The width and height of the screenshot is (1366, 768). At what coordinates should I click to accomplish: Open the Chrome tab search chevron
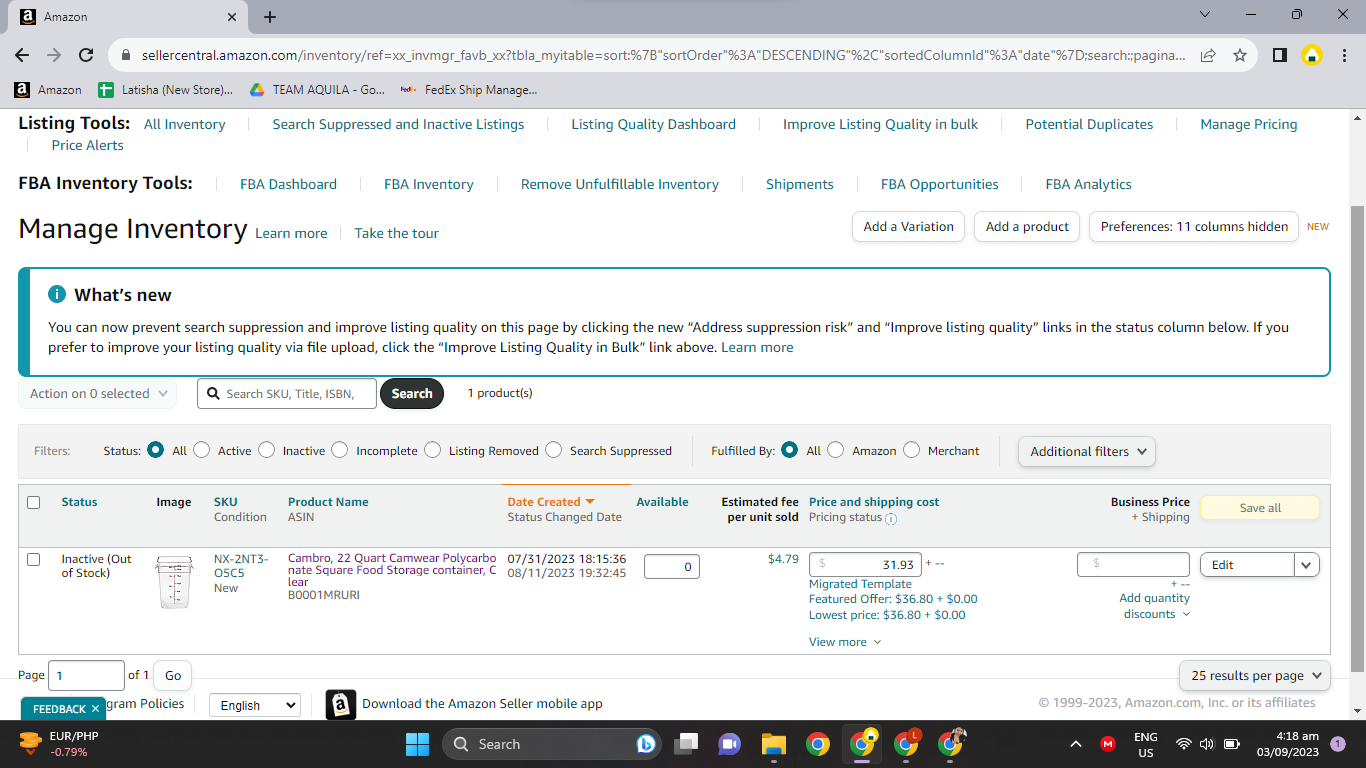tap(1204, 15)
